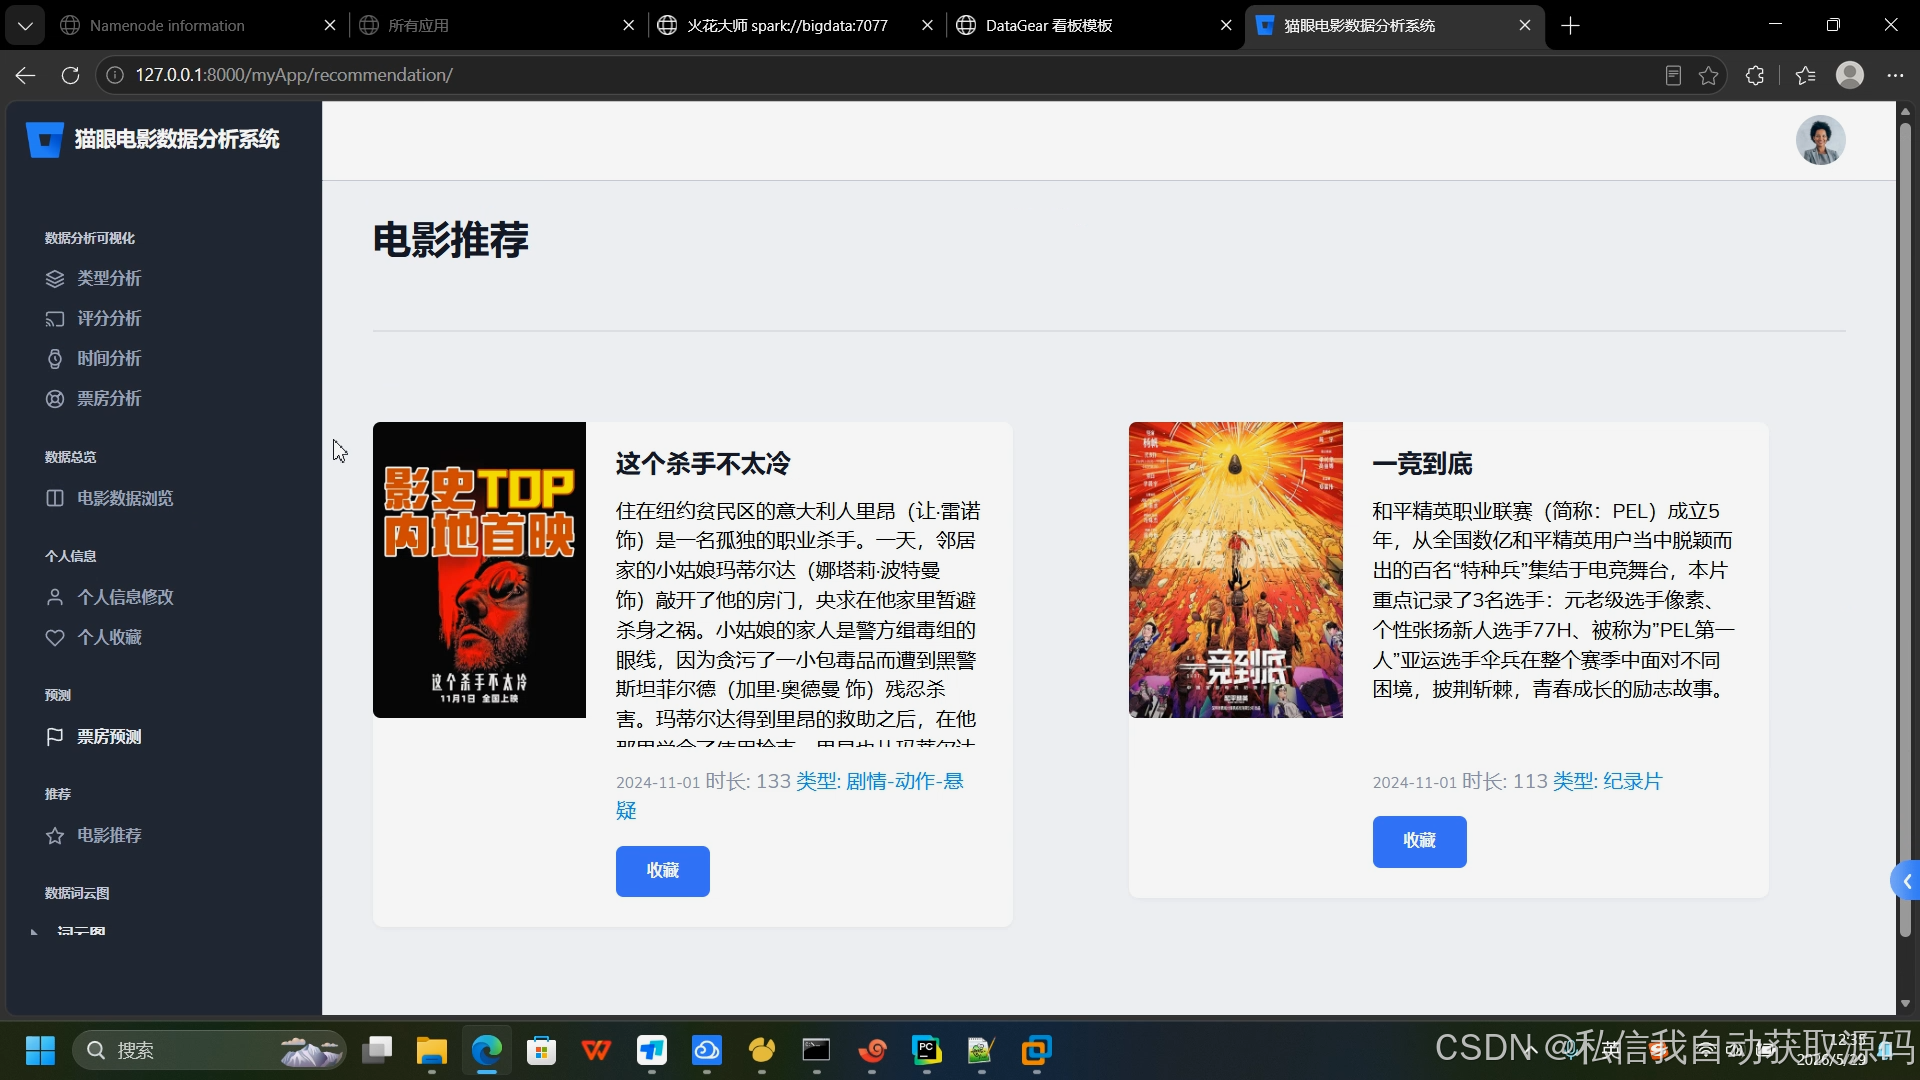Close the DataGear 看板模板 tab

click(1226, 26)
